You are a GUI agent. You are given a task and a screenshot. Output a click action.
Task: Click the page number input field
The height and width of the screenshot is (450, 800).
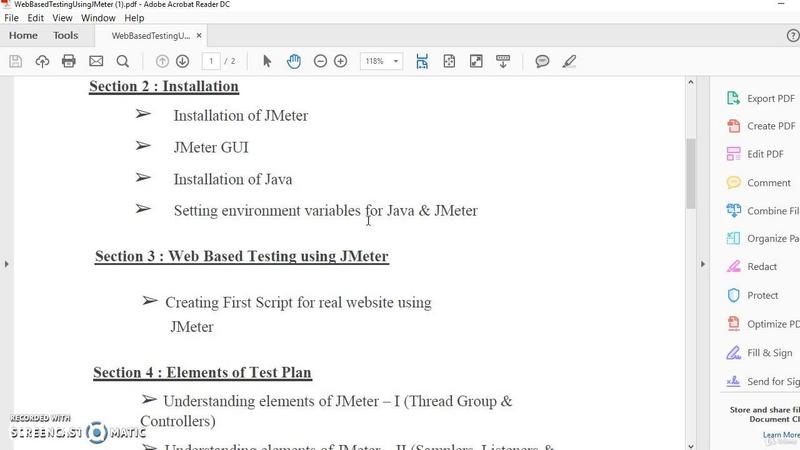[x=211, y=61]
